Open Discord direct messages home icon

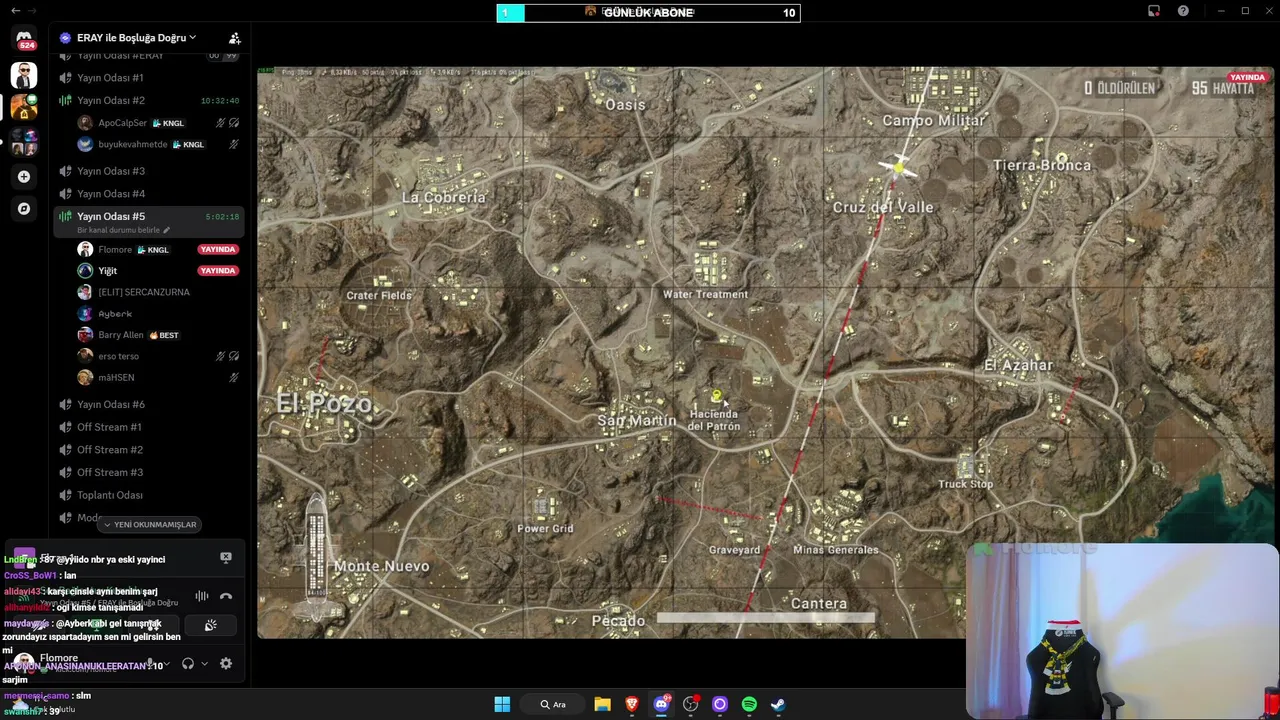pos(24,40)
